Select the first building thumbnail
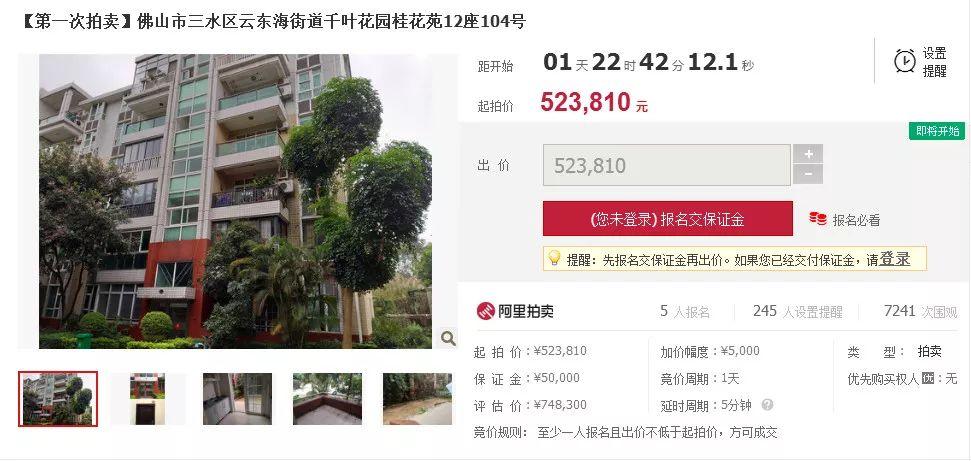The height and width of the screenshot is (461, 971). click(58, 398)
